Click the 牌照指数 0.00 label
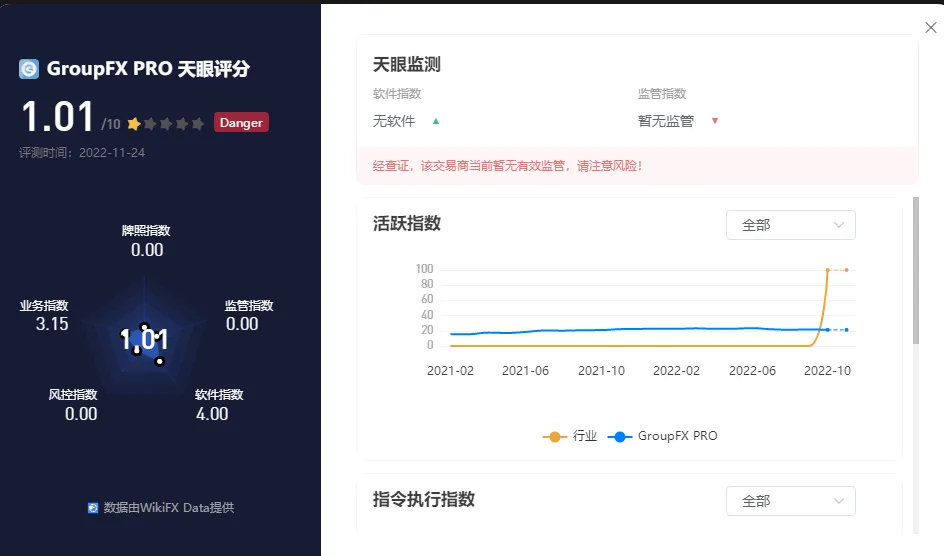This screenshot has width=944, height=556. pyautogui.click(x=146, y=241)
